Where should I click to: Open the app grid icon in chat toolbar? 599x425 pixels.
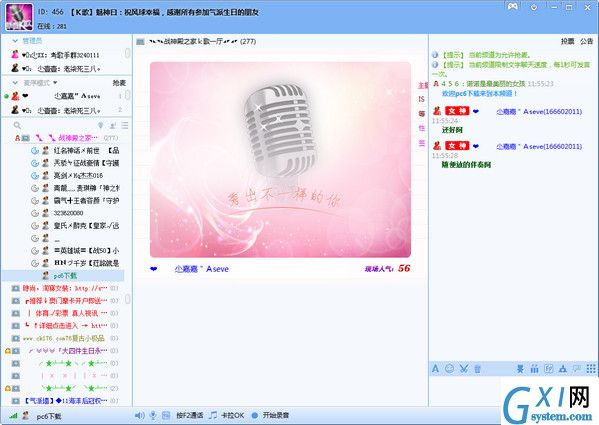591,368
